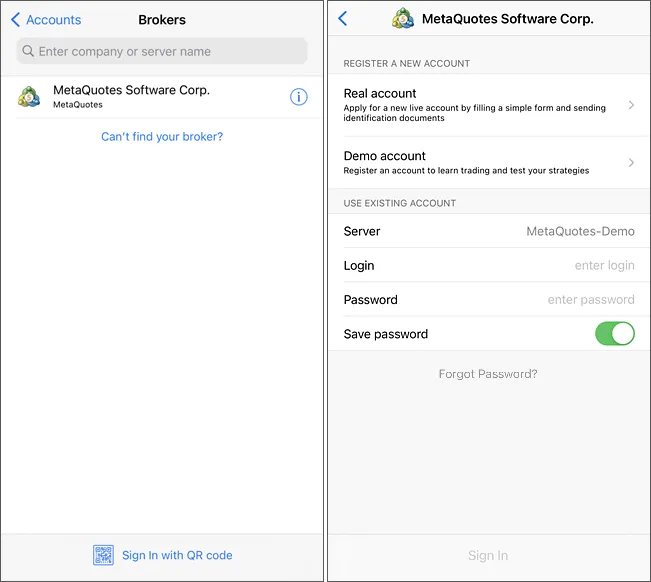Expand the Real account chevron
651x582 pixels.
pos(631,105)
